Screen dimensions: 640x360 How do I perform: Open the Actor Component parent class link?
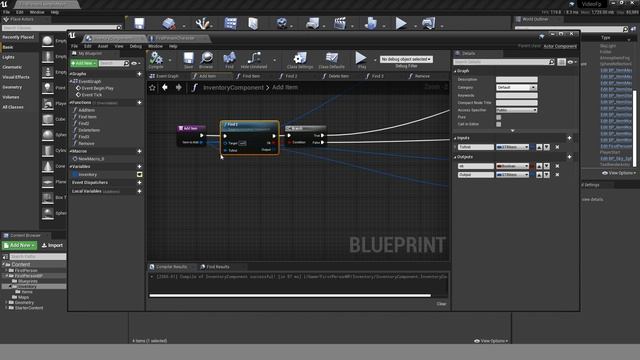[x=560, y=46]
